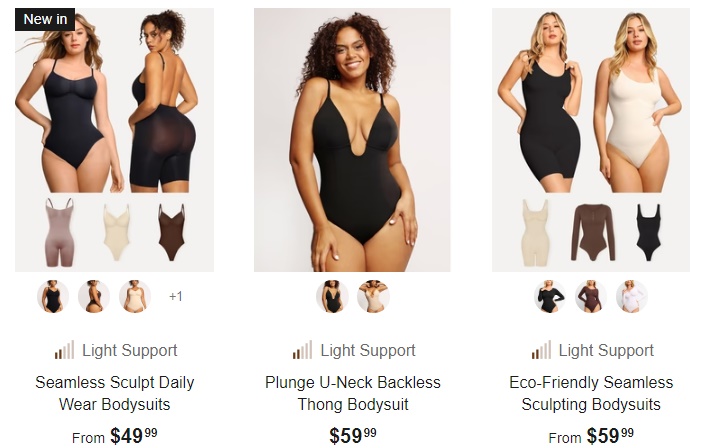Viewport: 710px width, 448px height.
Task: Select black color swatch for Seamless Sculpt bodysuit
Action: point(53,296)
